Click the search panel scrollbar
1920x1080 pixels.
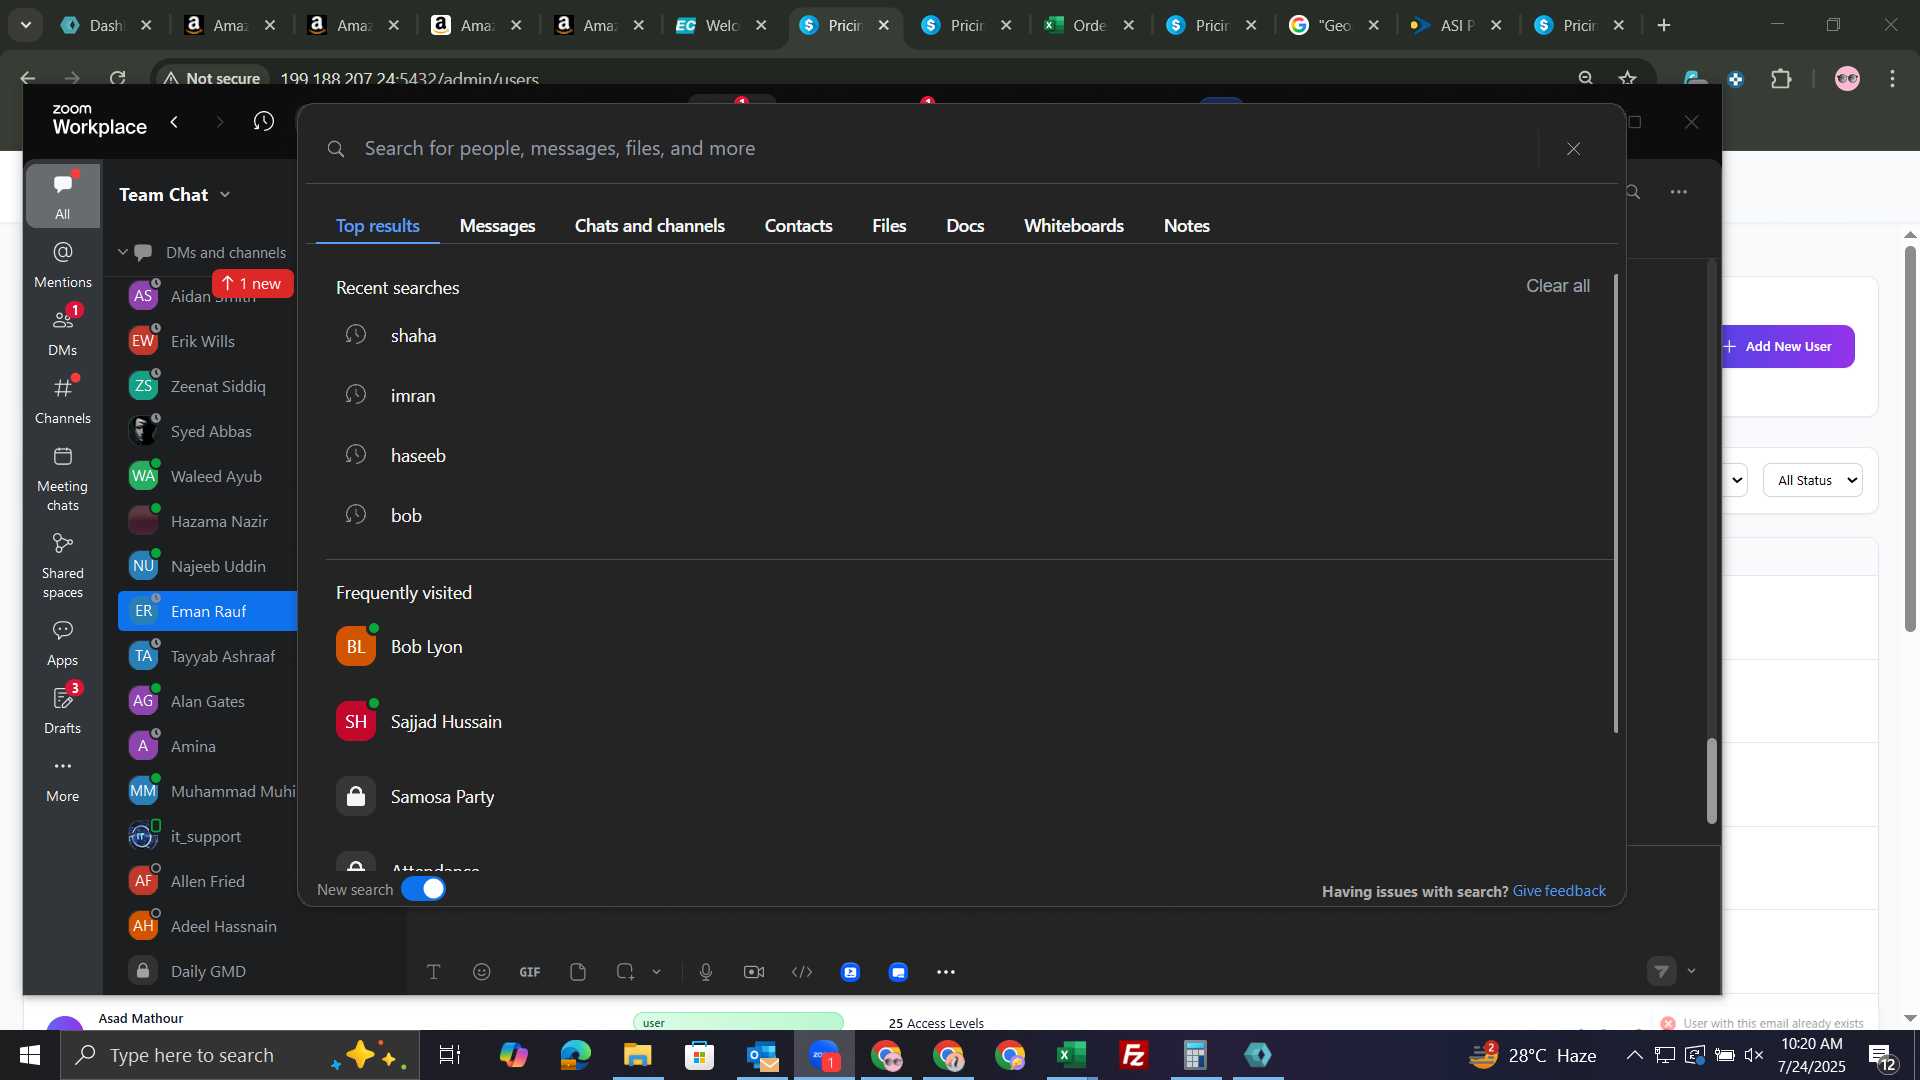[1615, 503]
